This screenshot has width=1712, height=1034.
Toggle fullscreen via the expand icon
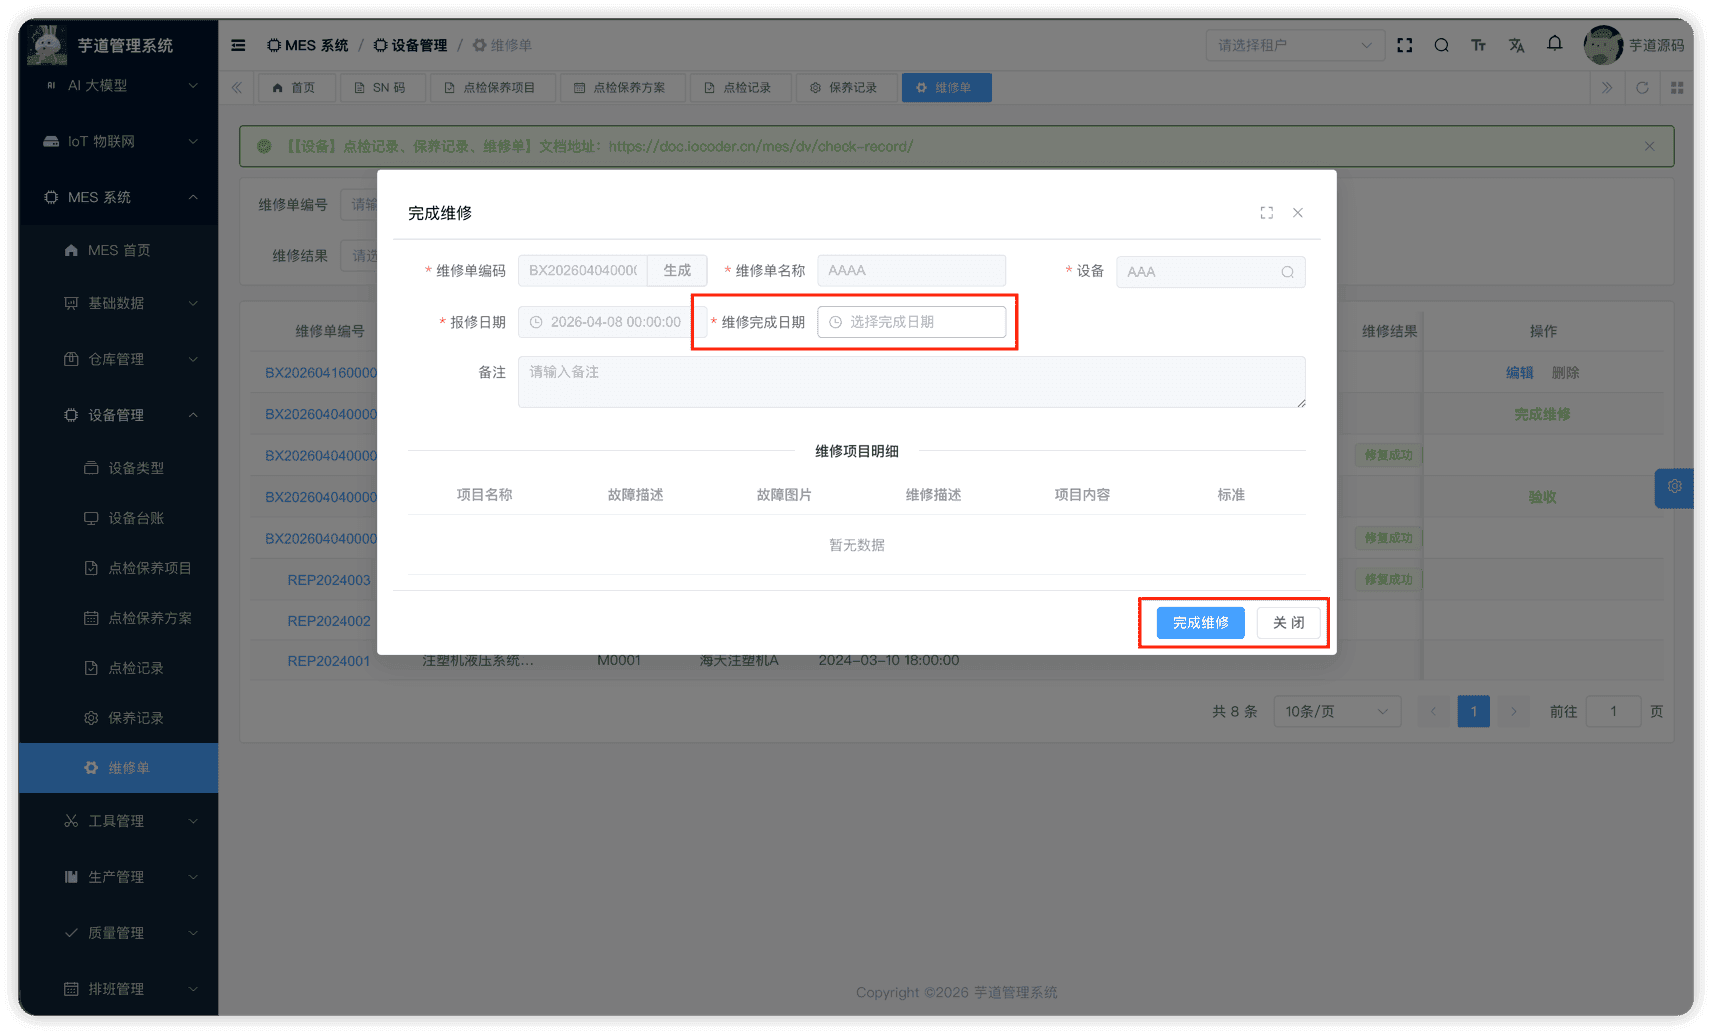[x=1404, y=44]
